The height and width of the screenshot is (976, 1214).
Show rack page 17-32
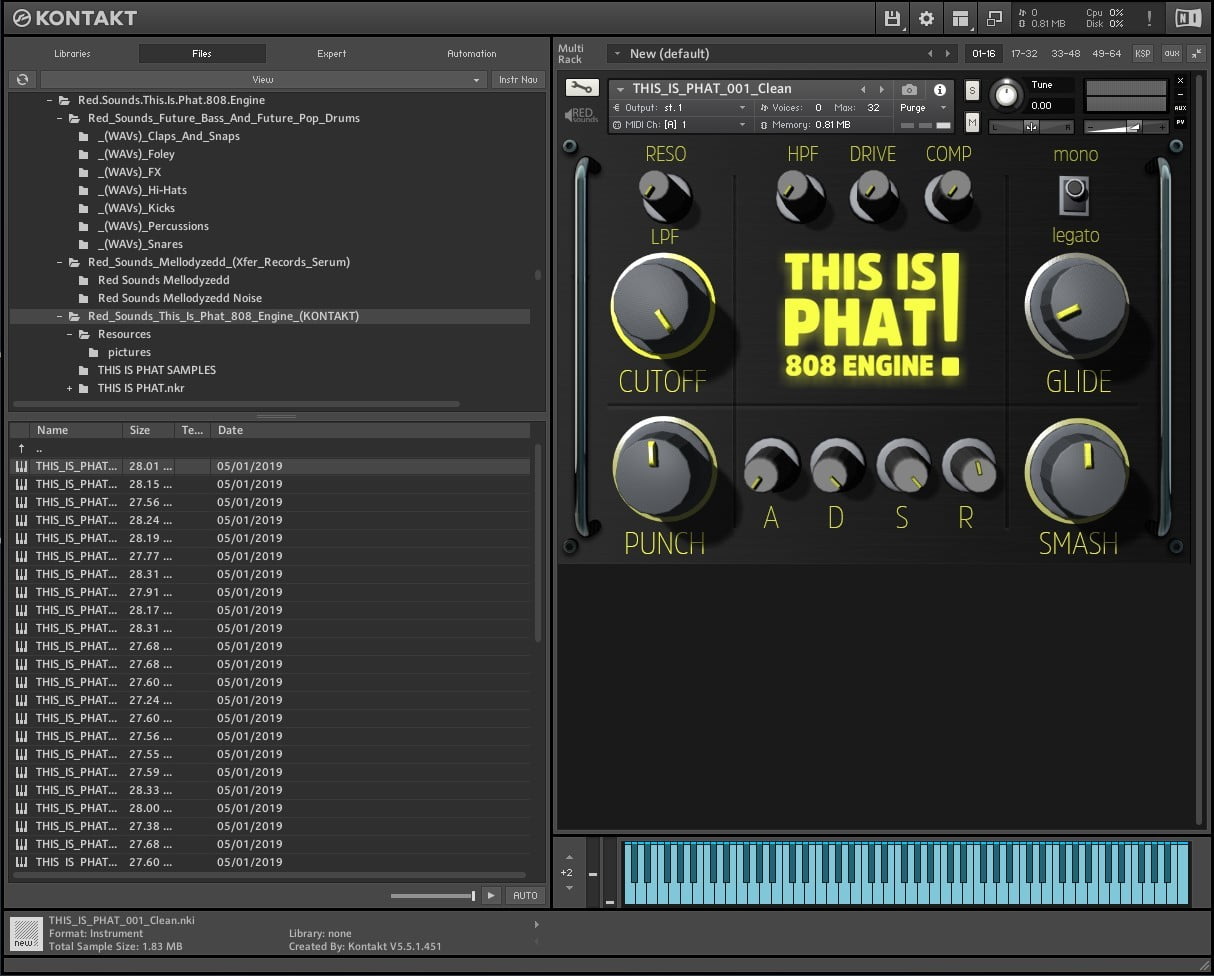point(1024,53)
